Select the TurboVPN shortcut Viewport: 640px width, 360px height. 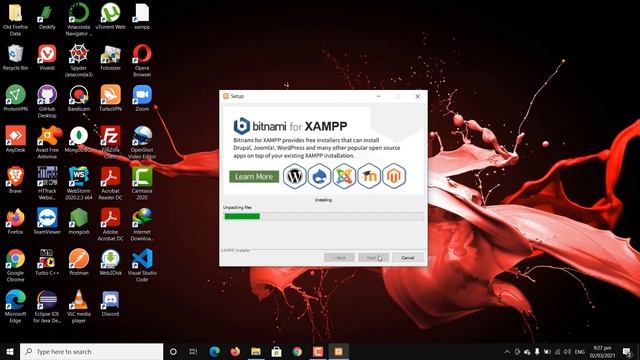(x=110, y=99)
